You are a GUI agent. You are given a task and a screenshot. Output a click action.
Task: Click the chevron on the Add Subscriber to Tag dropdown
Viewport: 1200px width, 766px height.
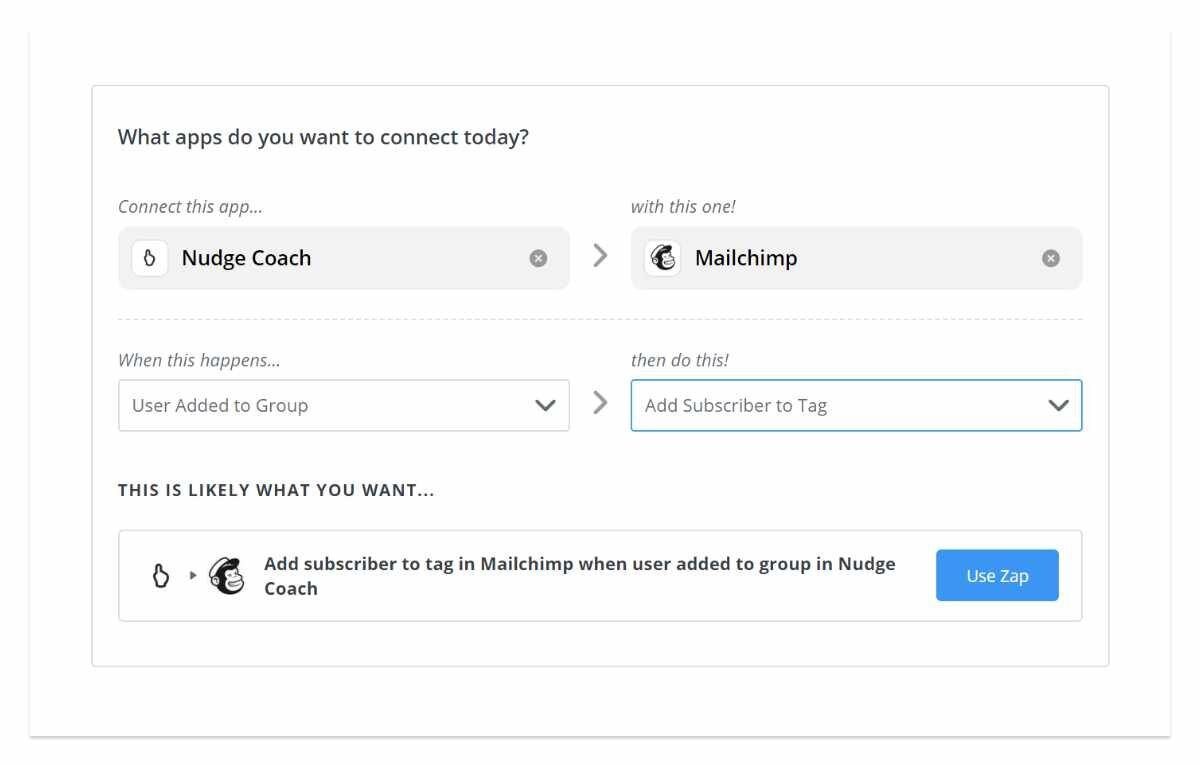pos(1058,405)
